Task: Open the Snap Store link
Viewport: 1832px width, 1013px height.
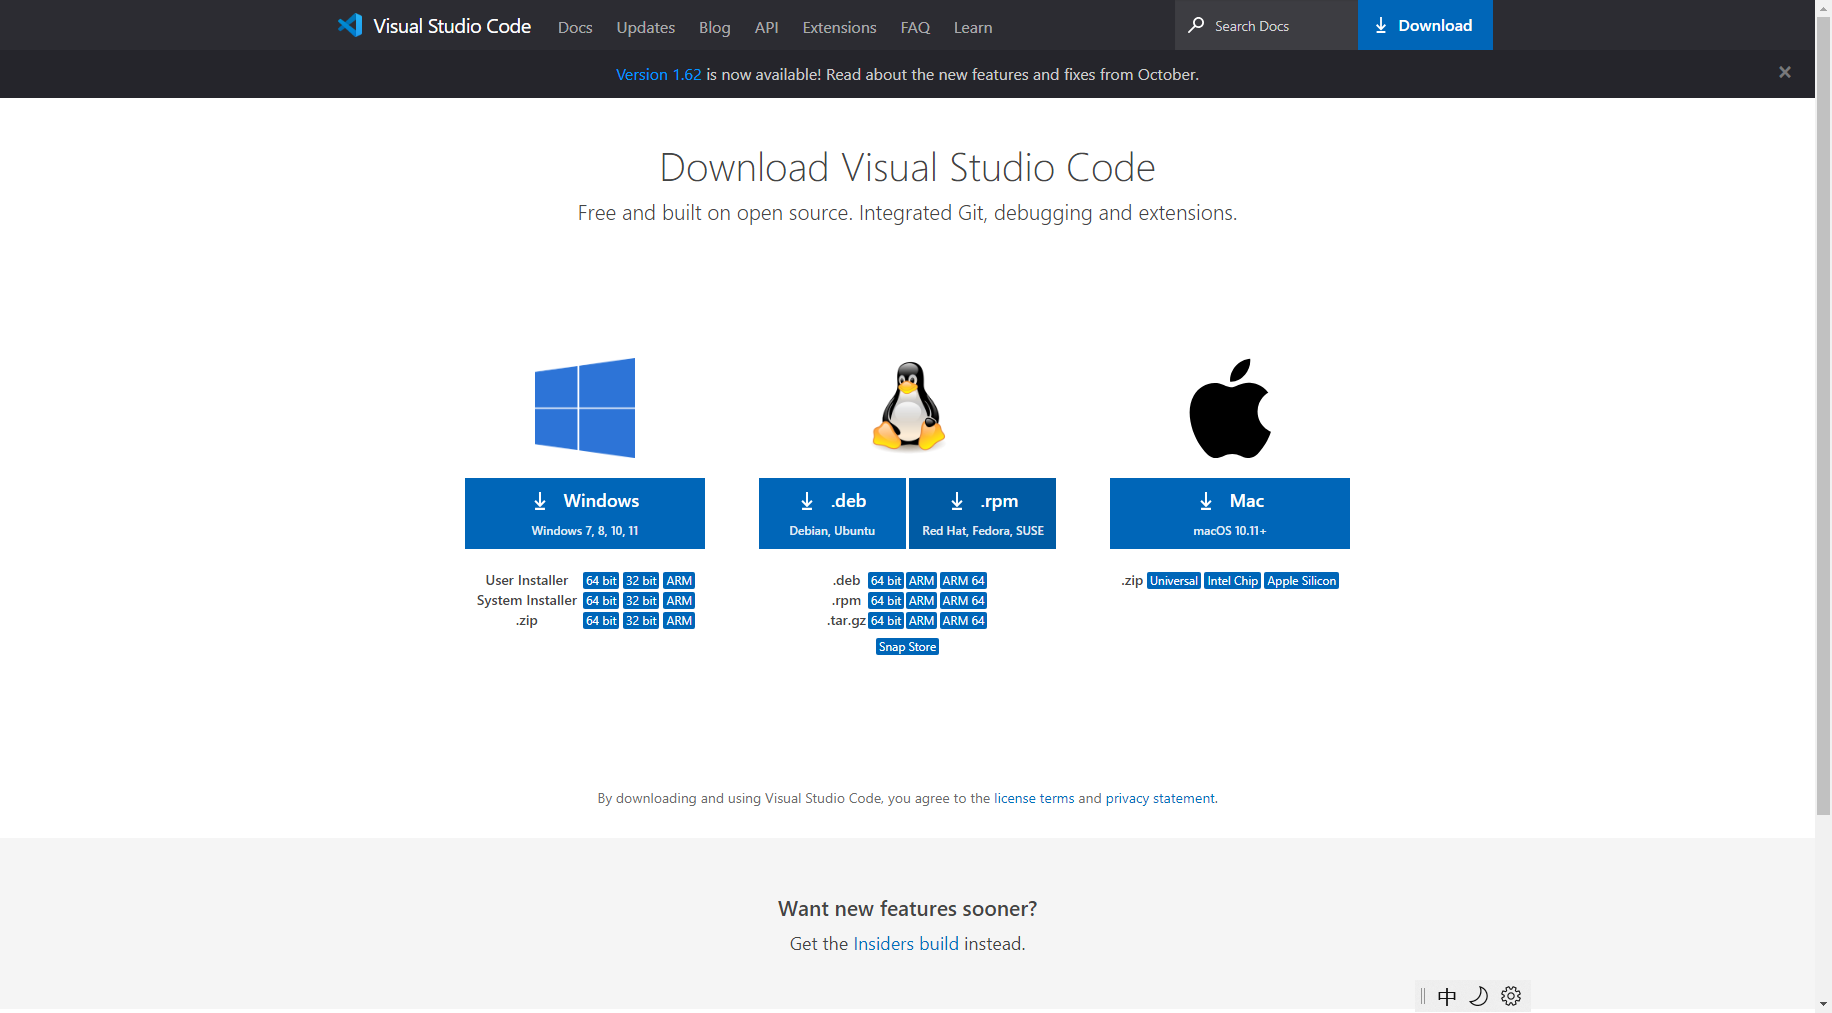Action: [908, 647]
